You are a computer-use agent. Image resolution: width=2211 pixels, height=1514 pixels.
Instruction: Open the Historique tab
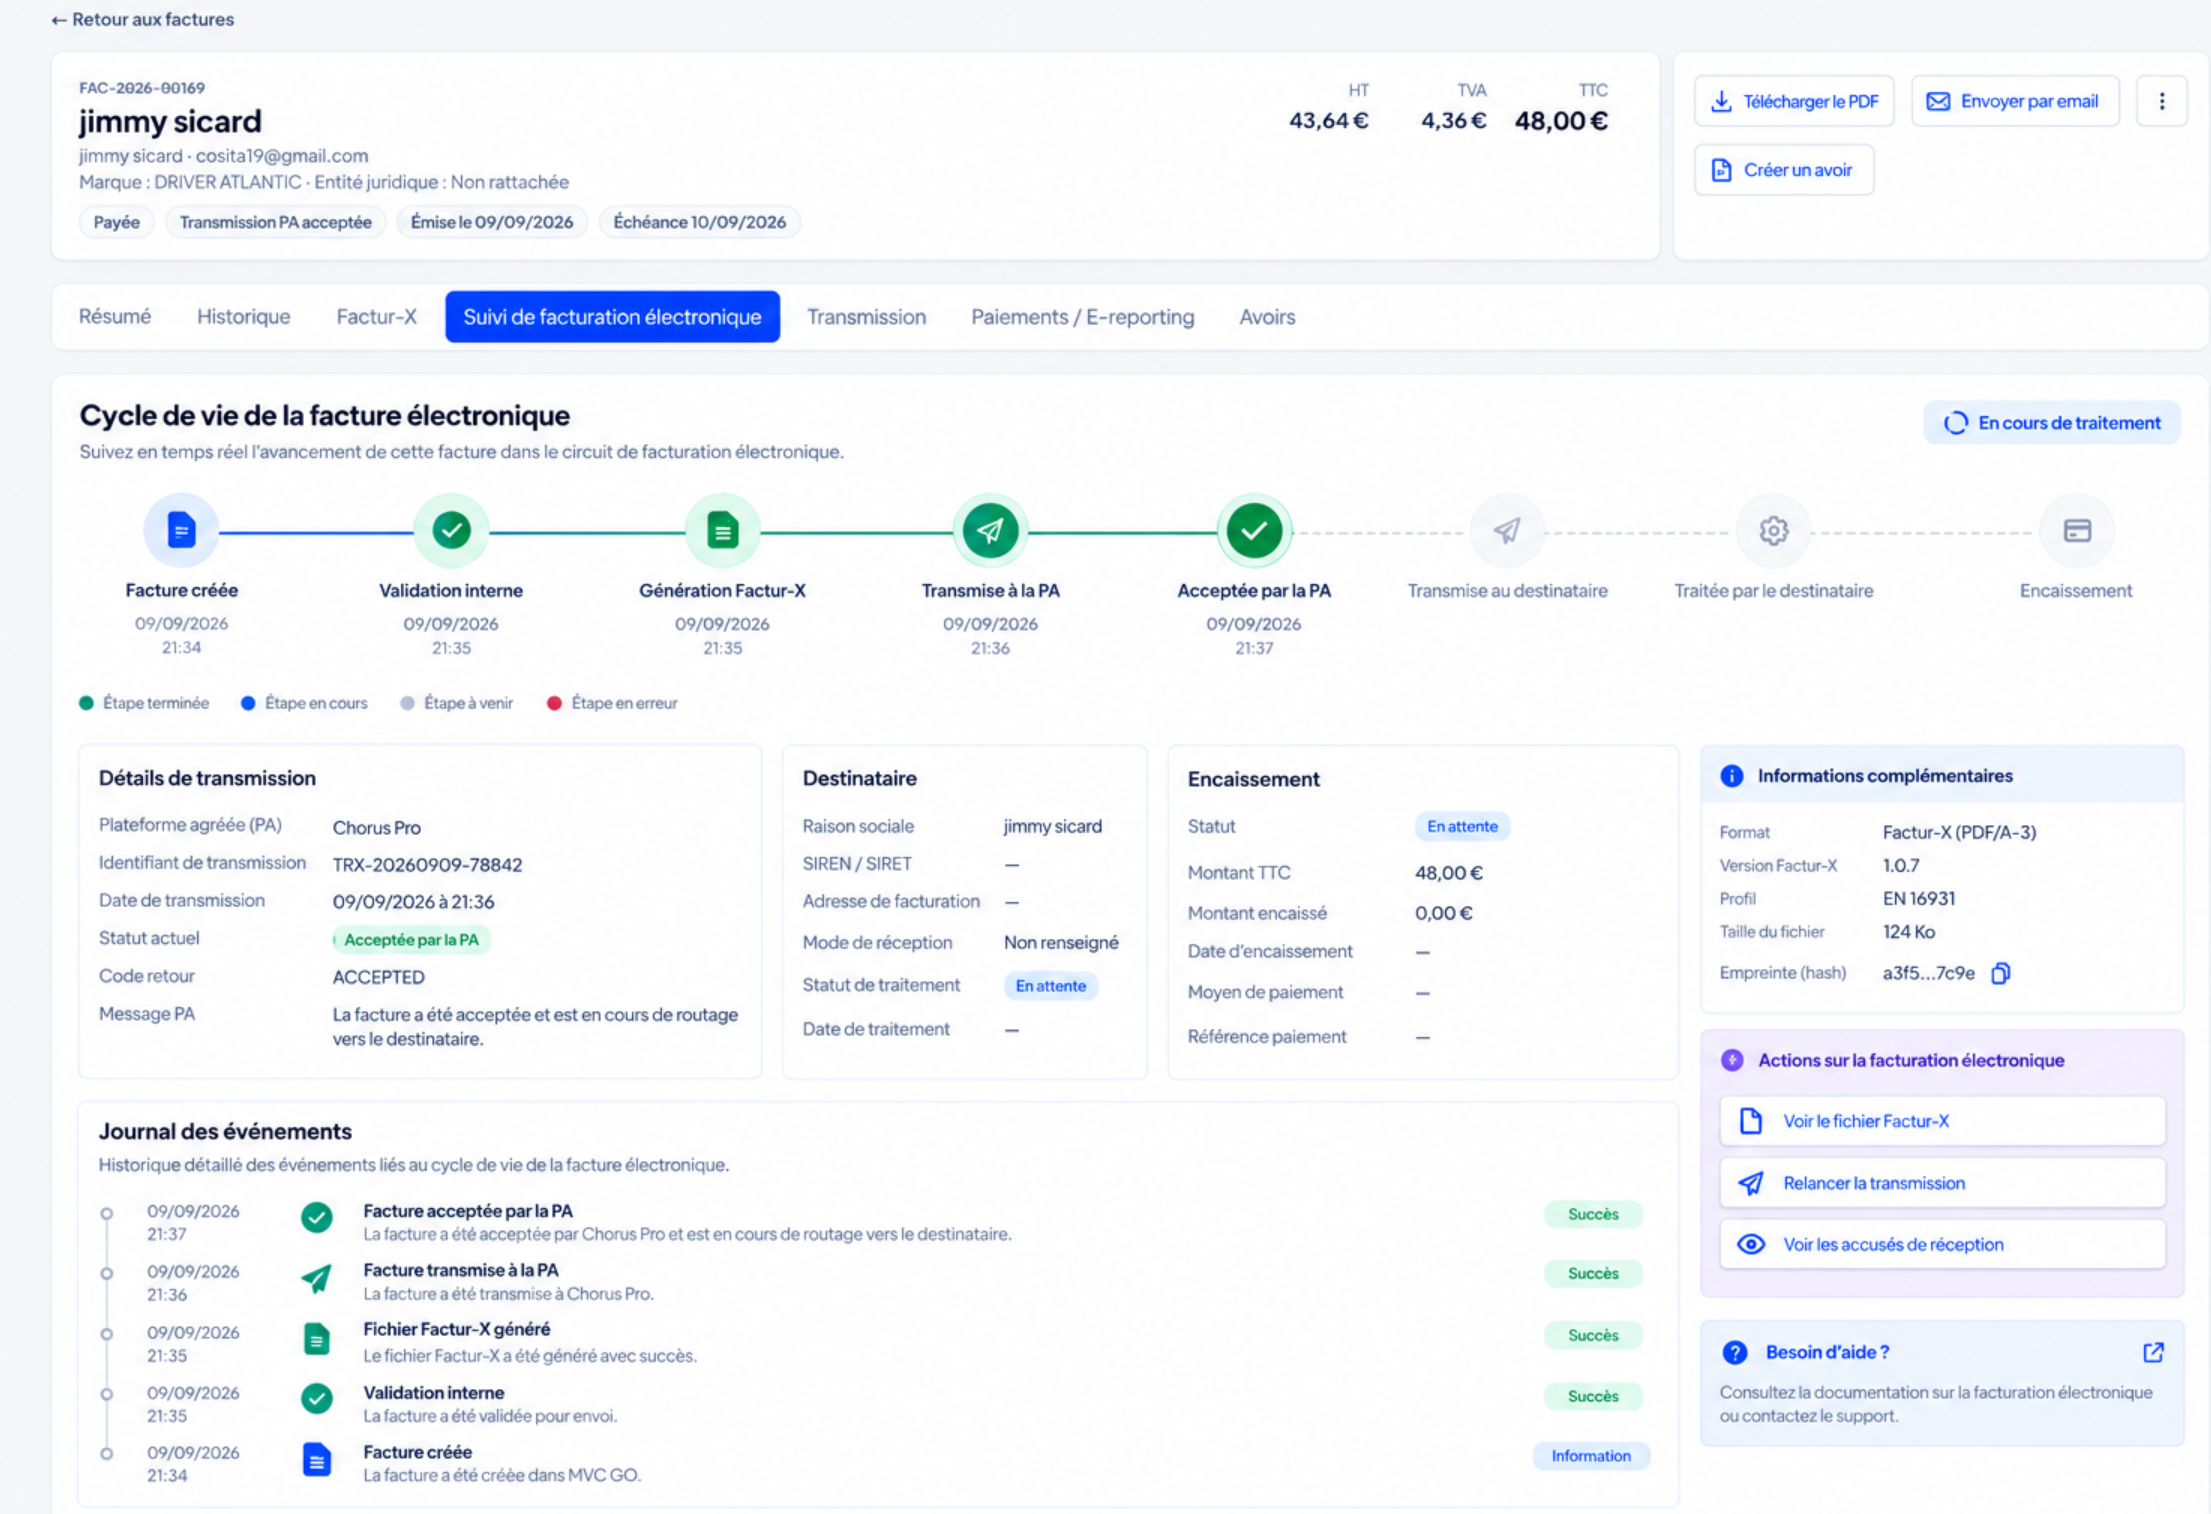(243, 317)
